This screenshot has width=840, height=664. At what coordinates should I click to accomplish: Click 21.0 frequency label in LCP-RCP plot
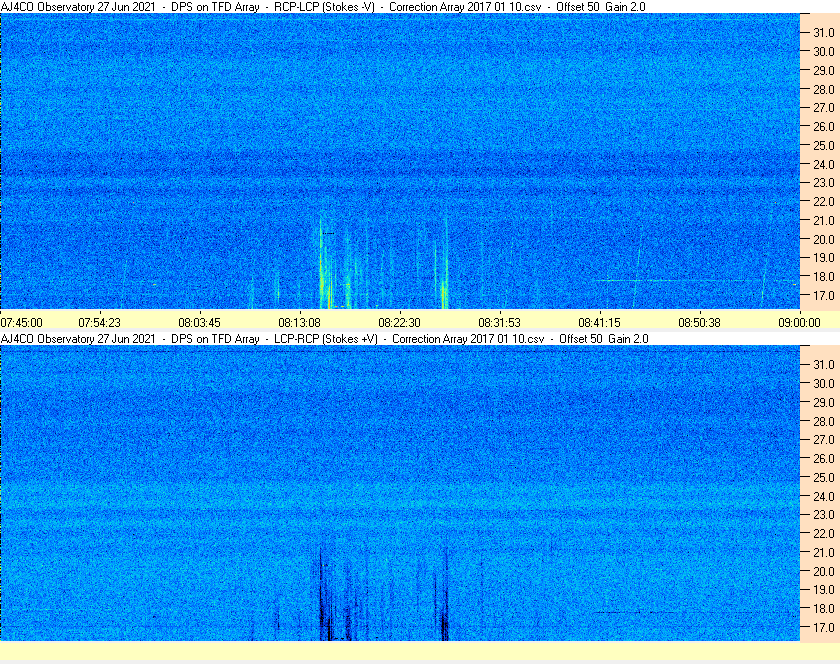[824, 552]
